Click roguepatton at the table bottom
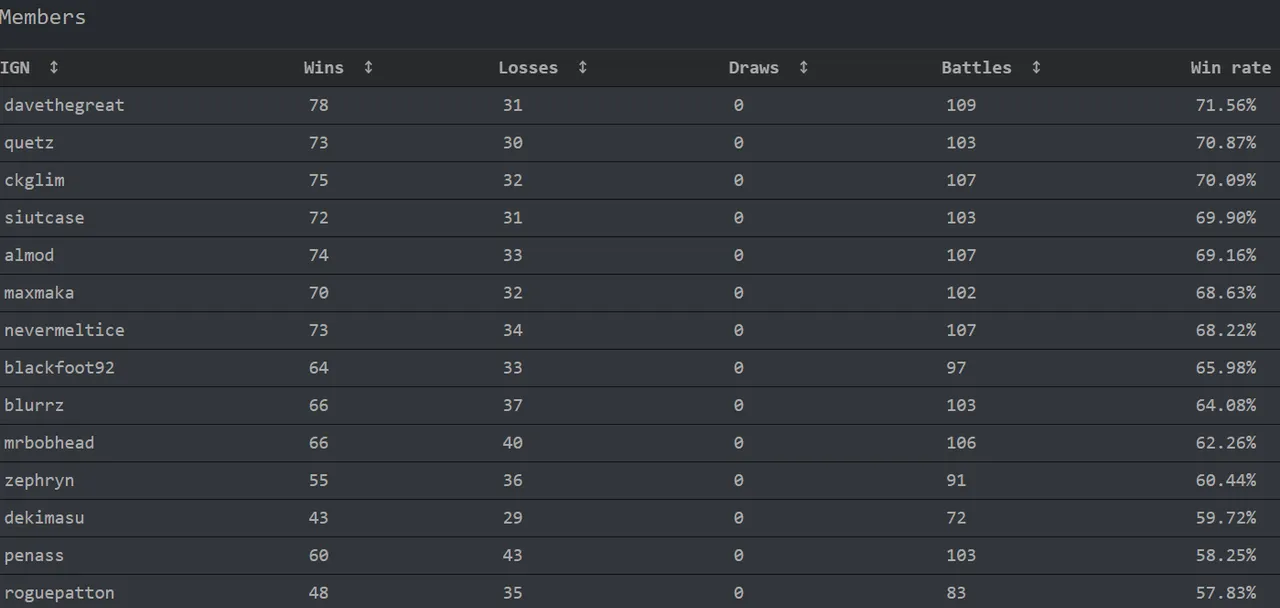This screenshot has width=1280, height=608. [x=59, y=593]
